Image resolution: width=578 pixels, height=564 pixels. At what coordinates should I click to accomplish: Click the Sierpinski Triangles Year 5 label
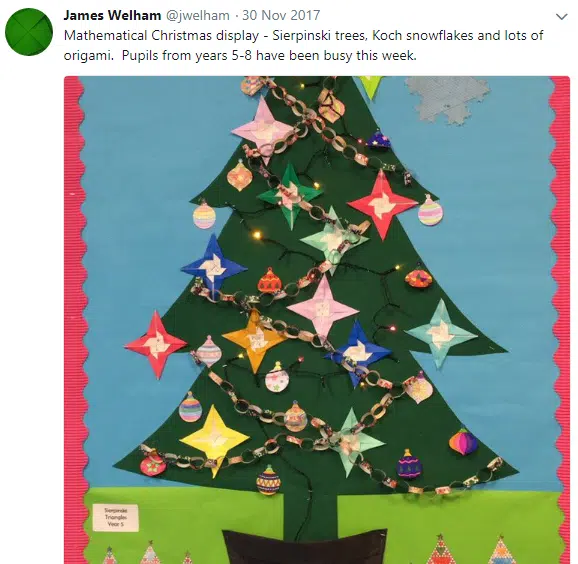point(115,518)
